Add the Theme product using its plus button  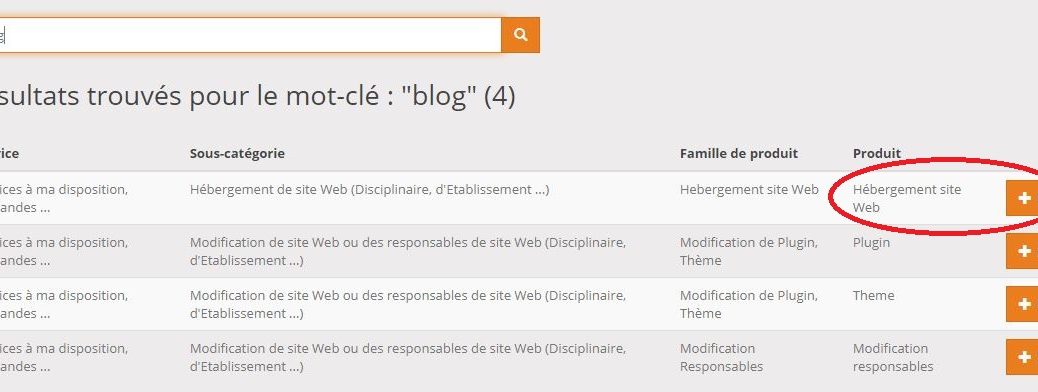tap(1022, 304)
